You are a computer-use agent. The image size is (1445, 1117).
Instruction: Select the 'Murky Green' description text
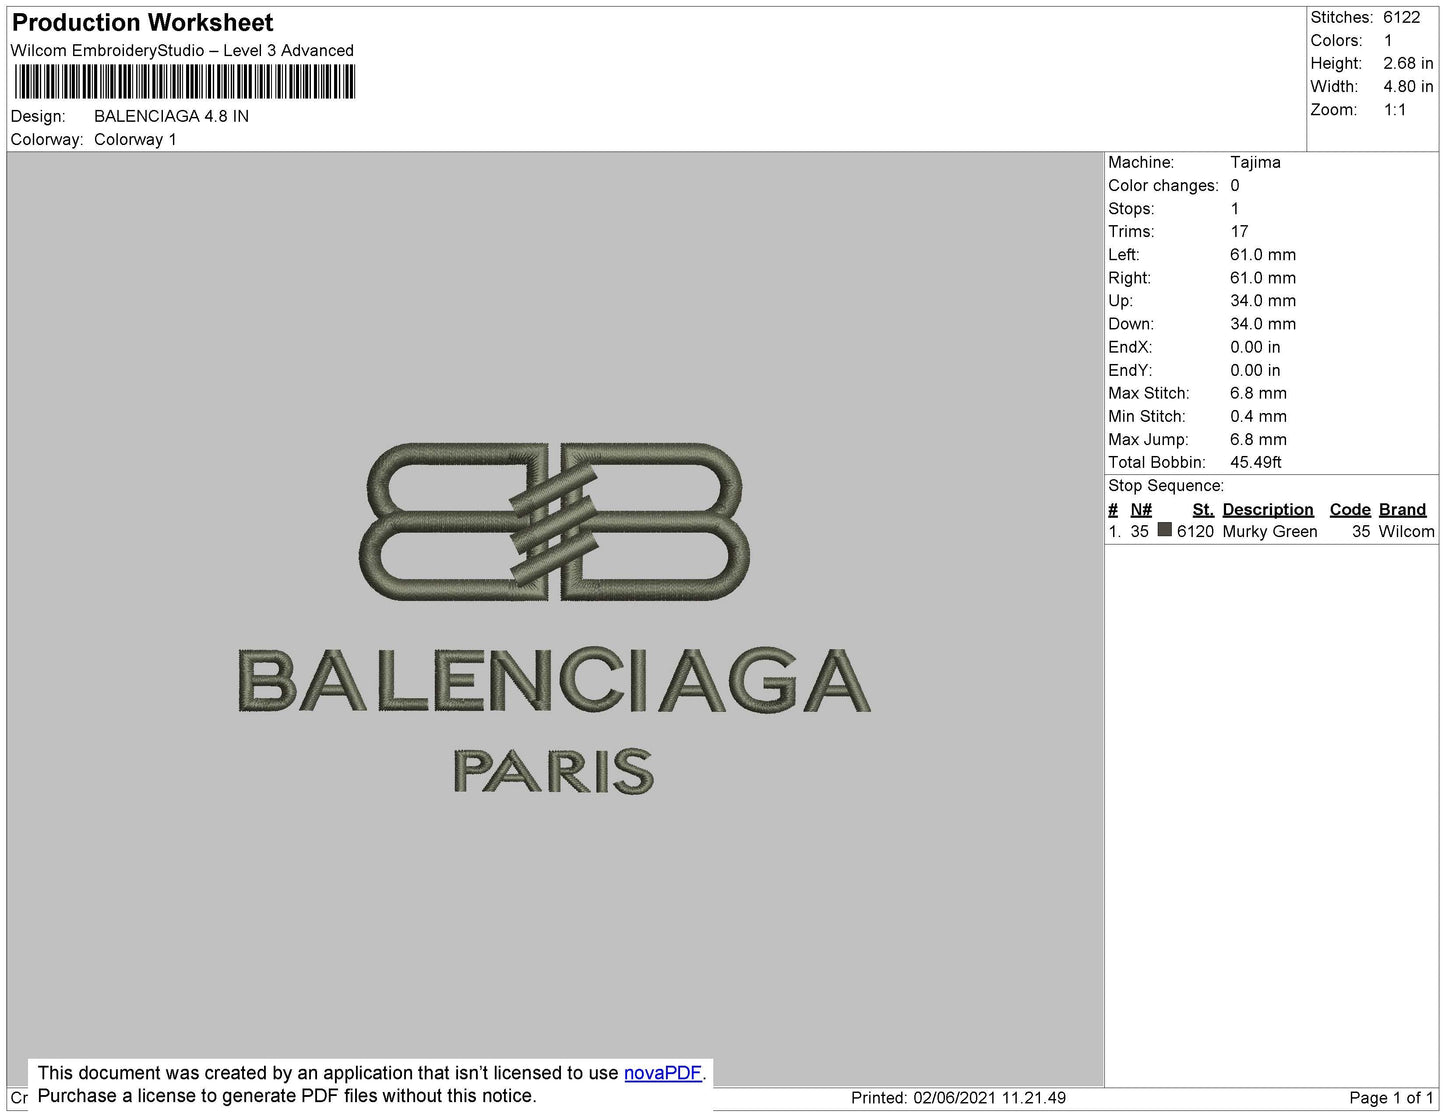click(1270, 532)
